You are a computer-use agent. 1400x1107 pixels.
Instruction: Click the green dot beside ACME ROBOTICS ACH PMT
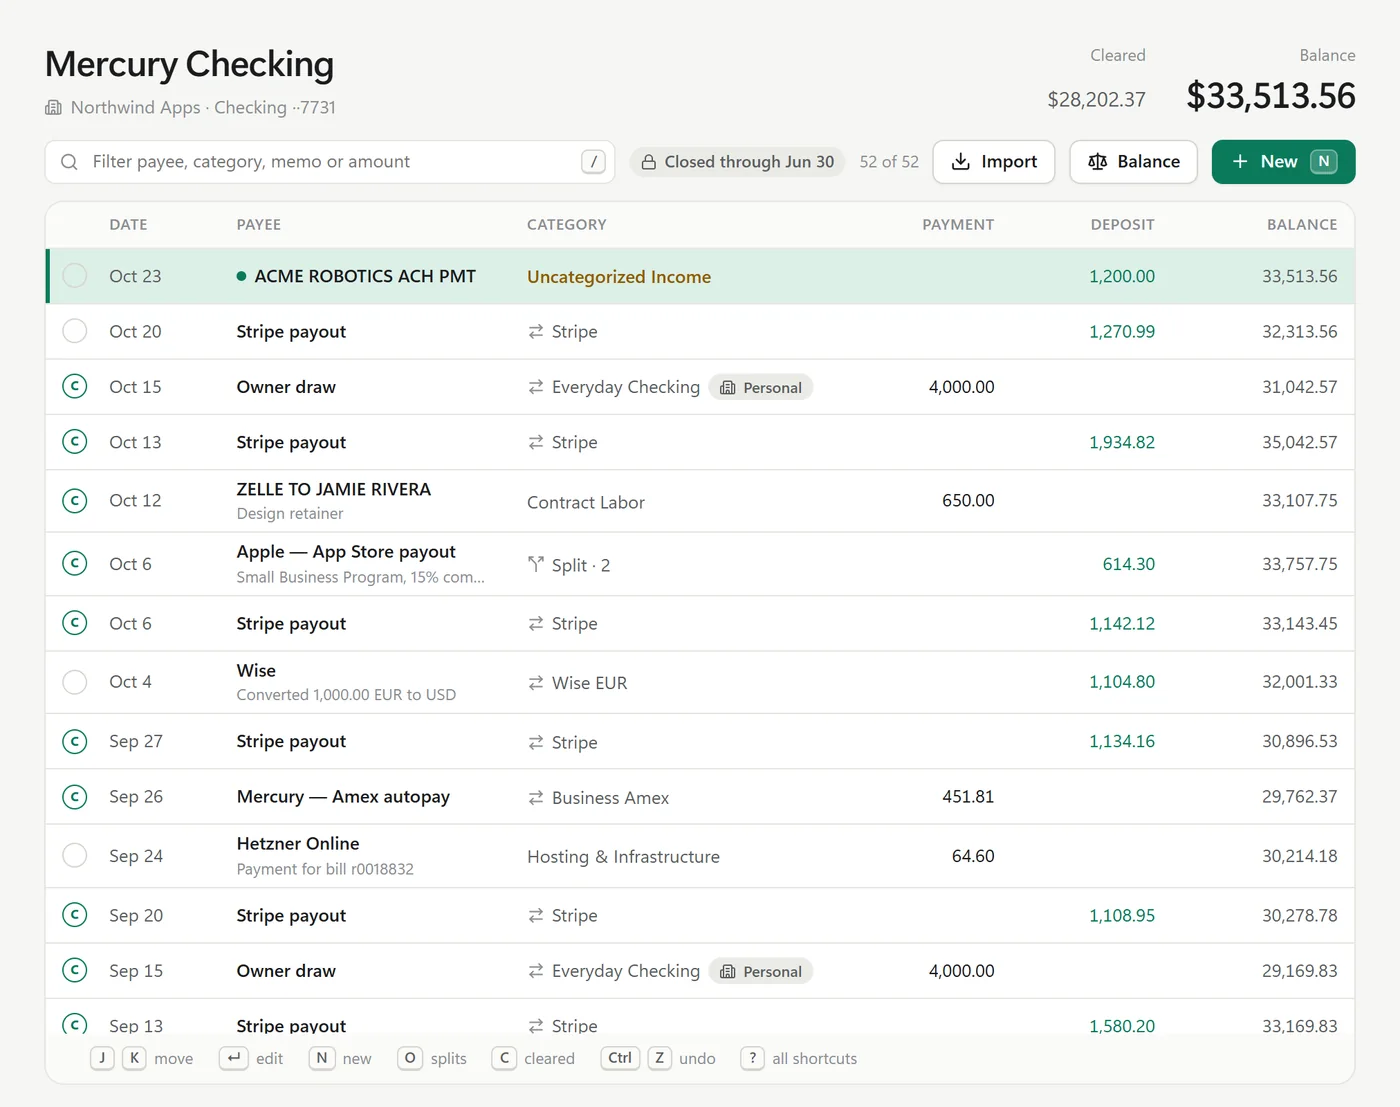(241, 276)
